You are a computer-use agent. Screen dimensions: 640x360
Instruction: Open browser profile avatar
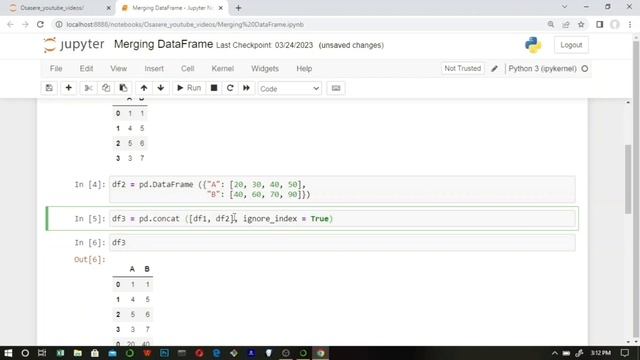(615, 24)
